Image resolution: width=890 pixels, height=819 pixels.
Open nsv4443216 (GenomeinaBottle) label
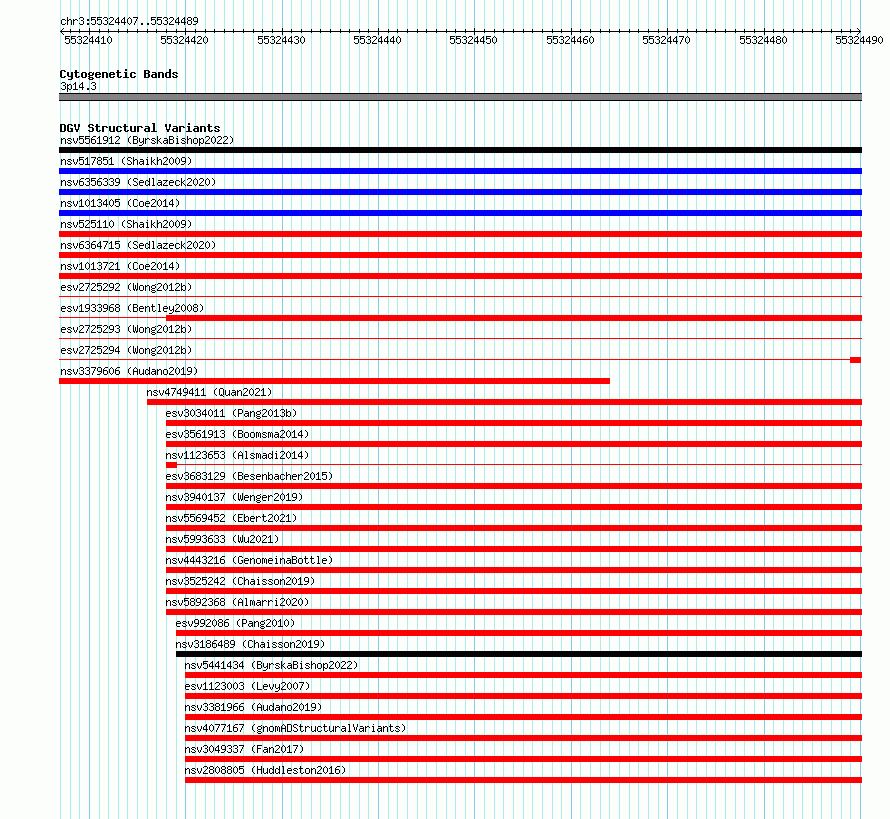(x=249, y=560)
